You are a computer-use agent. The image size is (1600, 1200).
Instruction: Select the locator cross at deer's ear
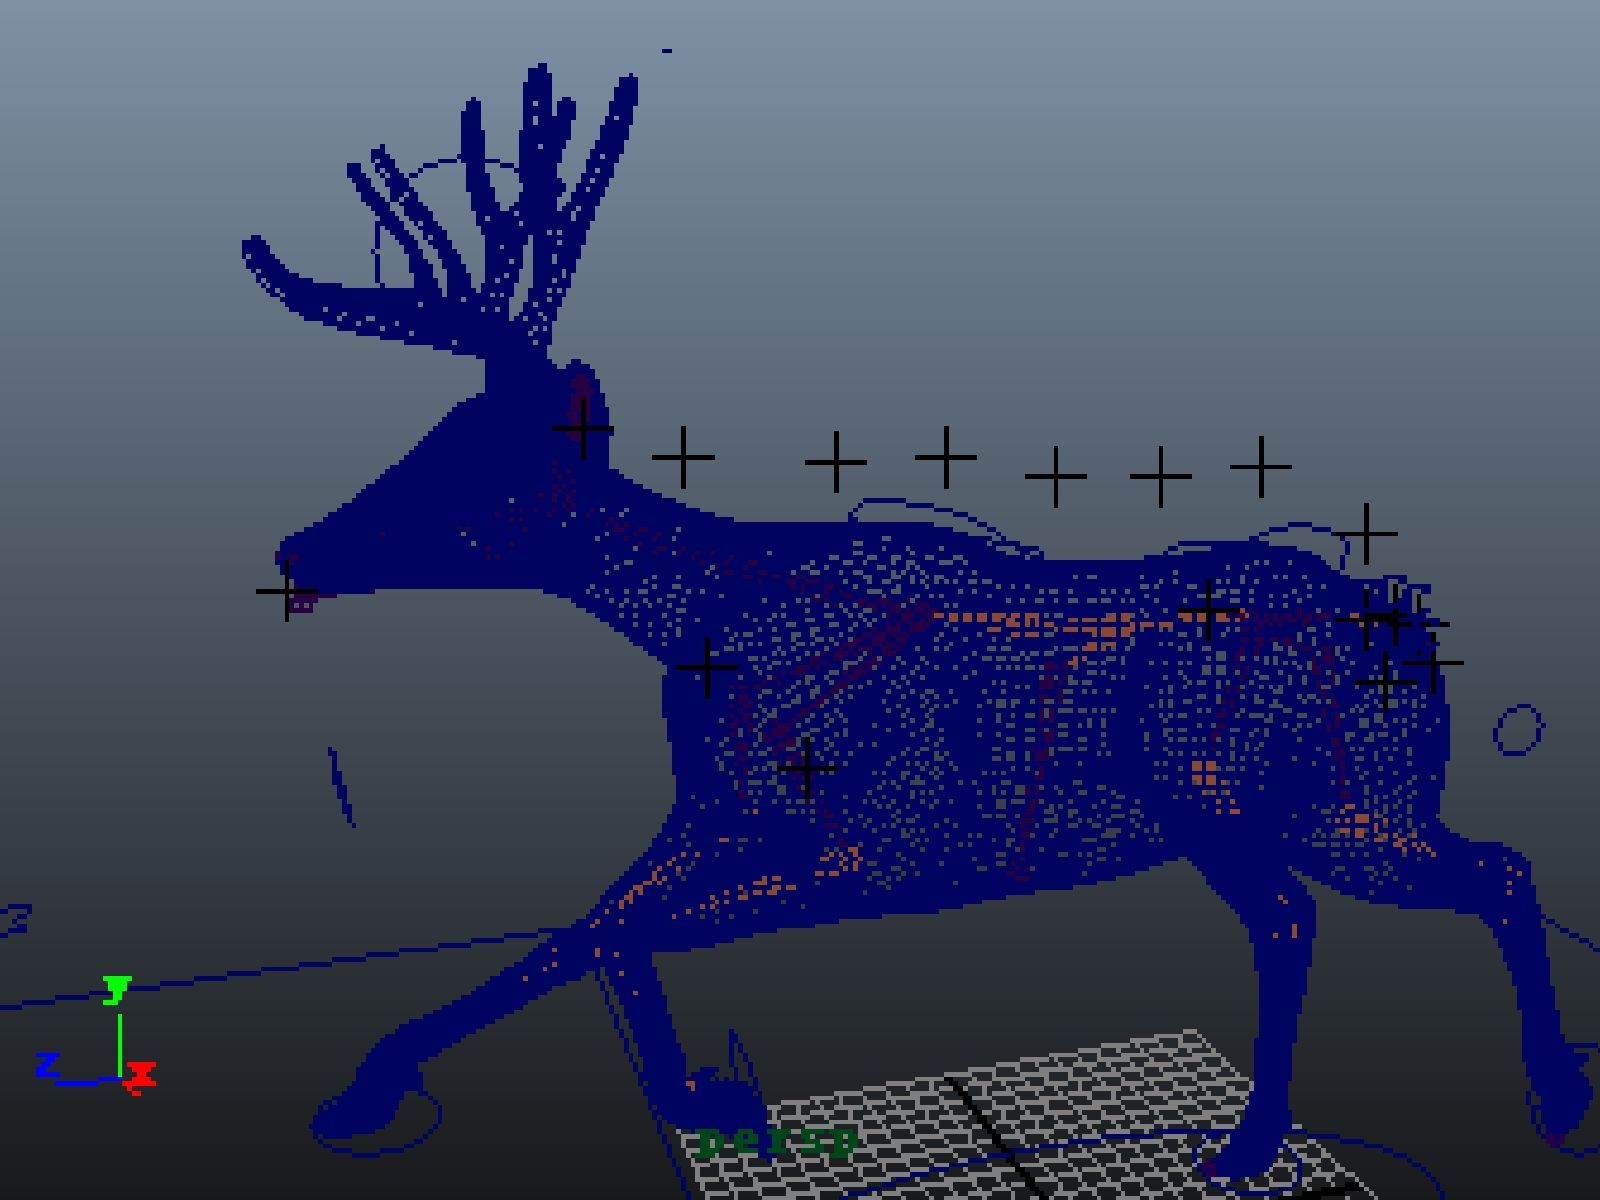[583, 428]
